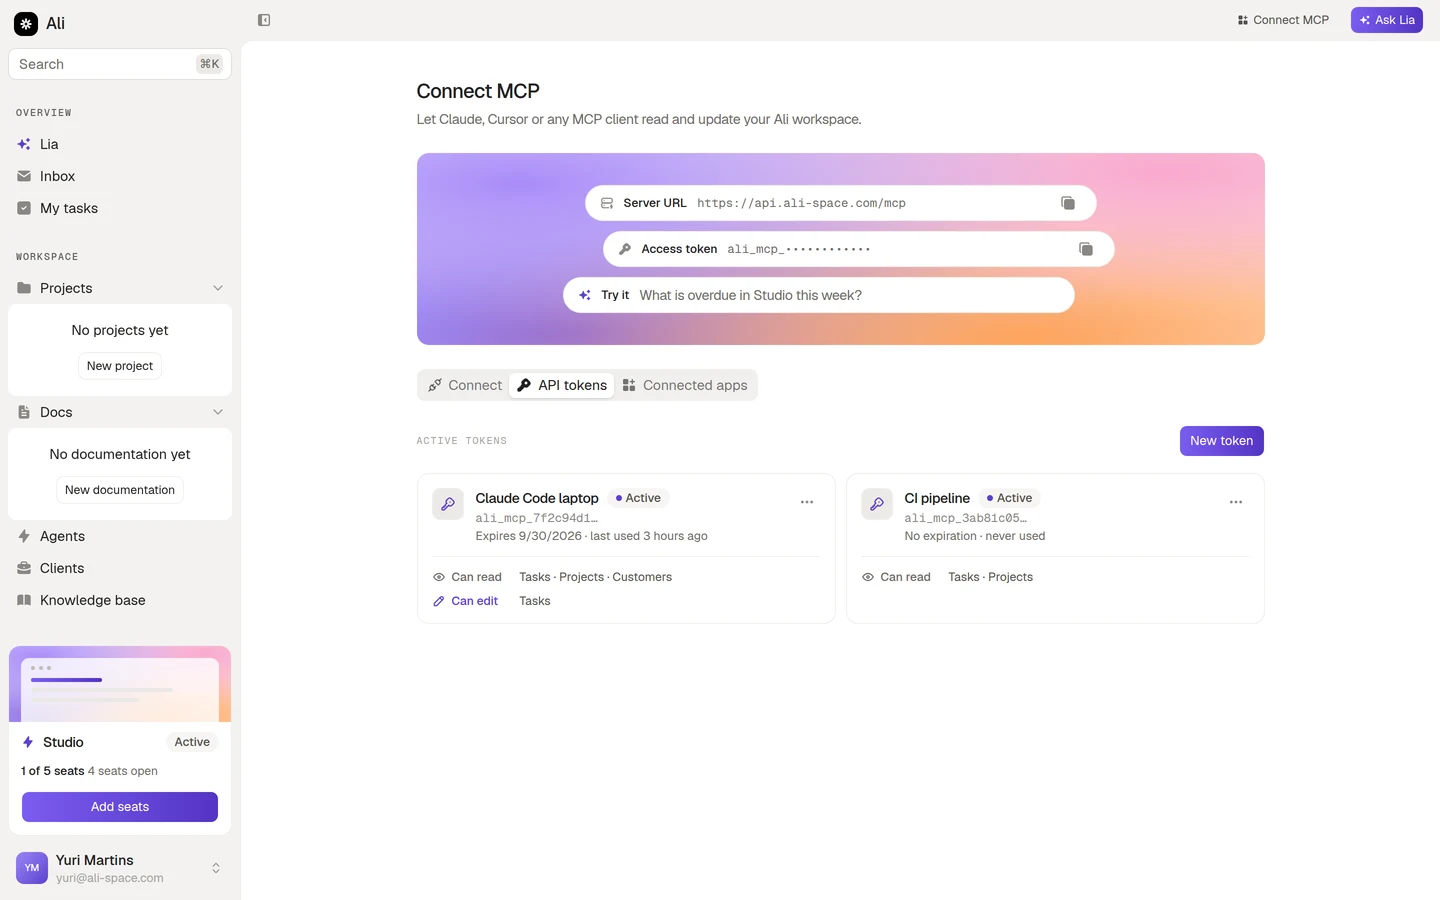Click 'Expires 9/30/2026 · last used 3 hours ago'
This screenshot has width=1440, height=900.
591,536
